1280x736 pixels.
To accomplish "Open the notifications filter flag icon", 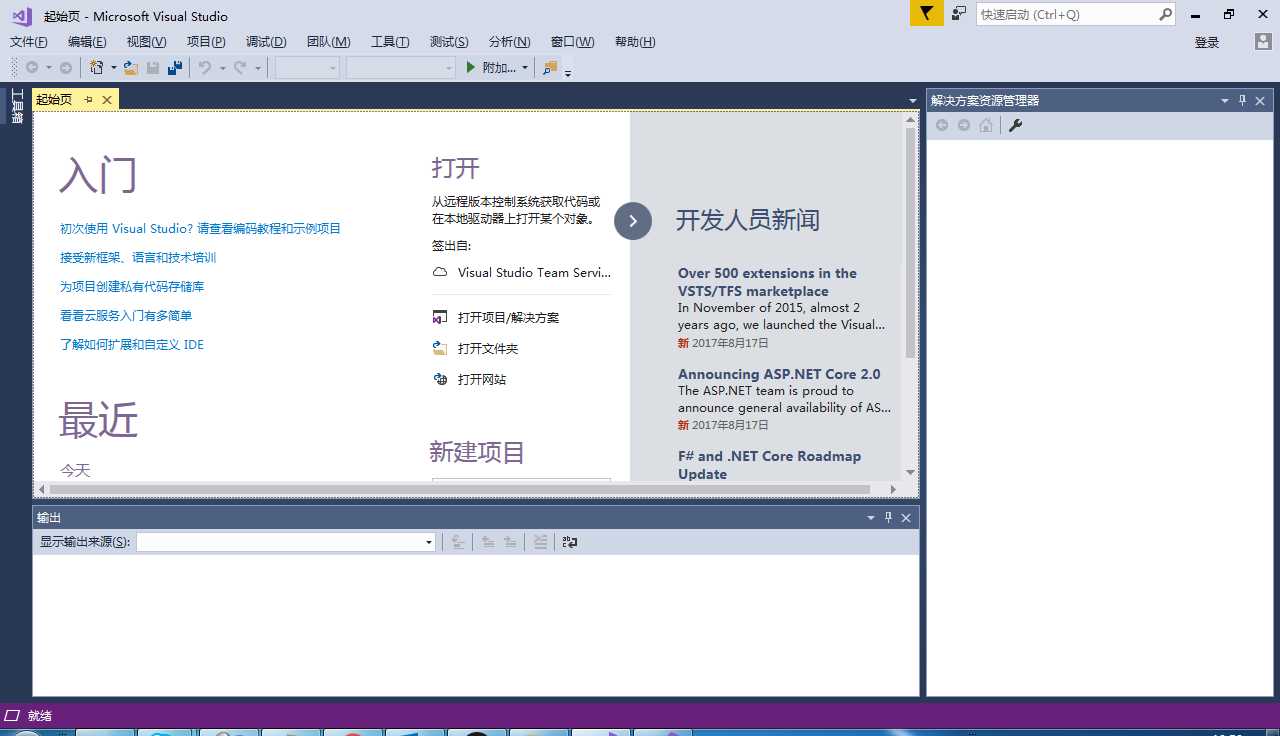I will click(927, 14).
